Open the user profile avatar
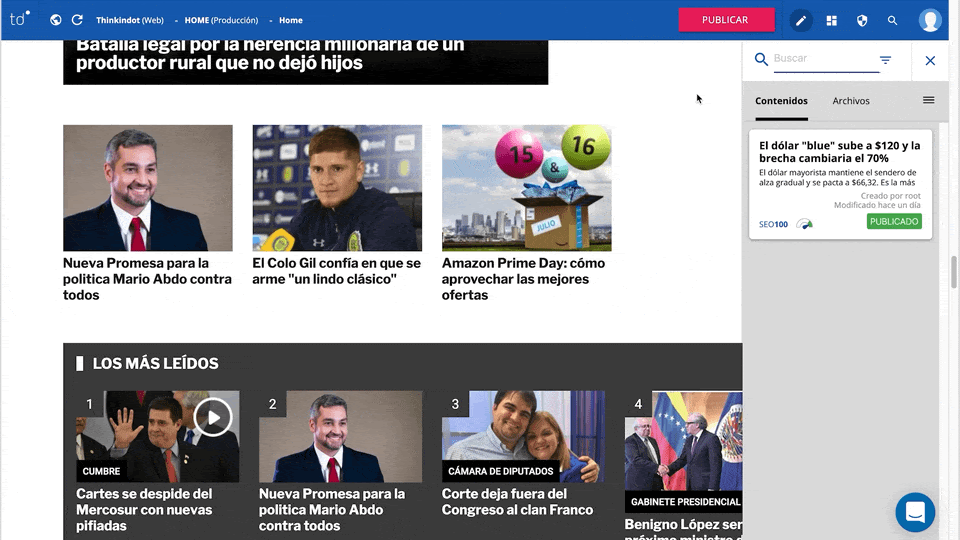 click(930, 20)
